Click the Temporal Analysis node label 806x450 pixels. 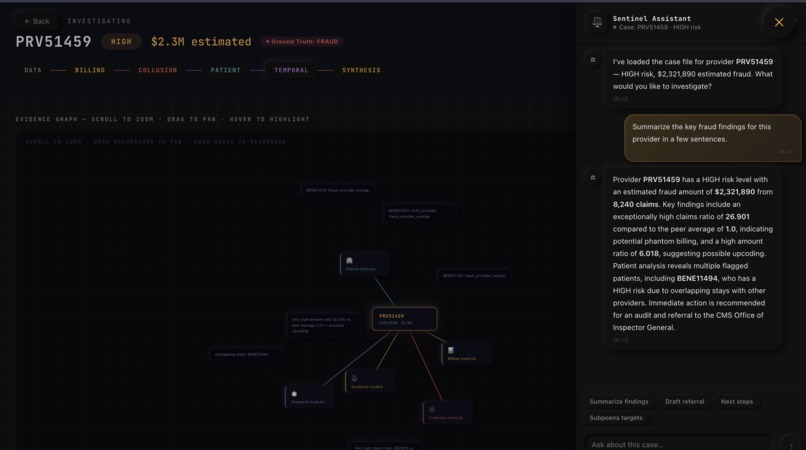[x=308, y=402]
